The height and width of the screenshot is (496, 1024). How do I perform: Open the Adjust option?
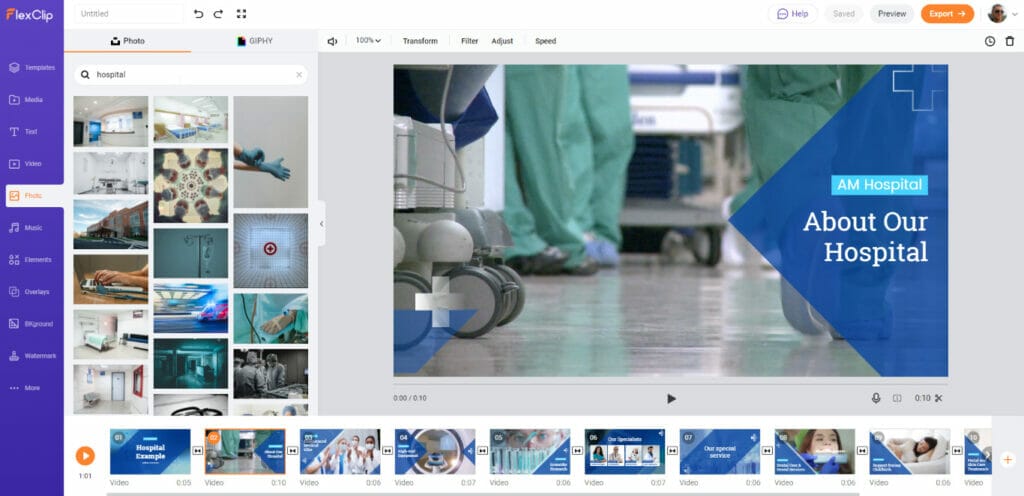point(502,41)
